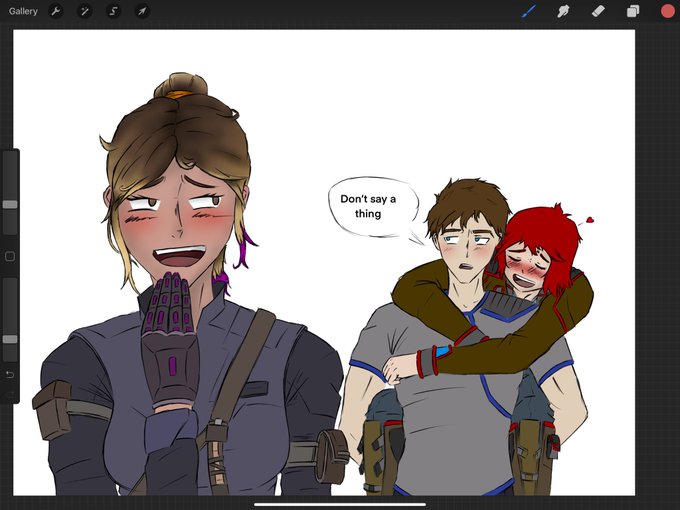680x510 pixels.
Task: Select the Smudge finger tool
Action: tap(563, 11)
